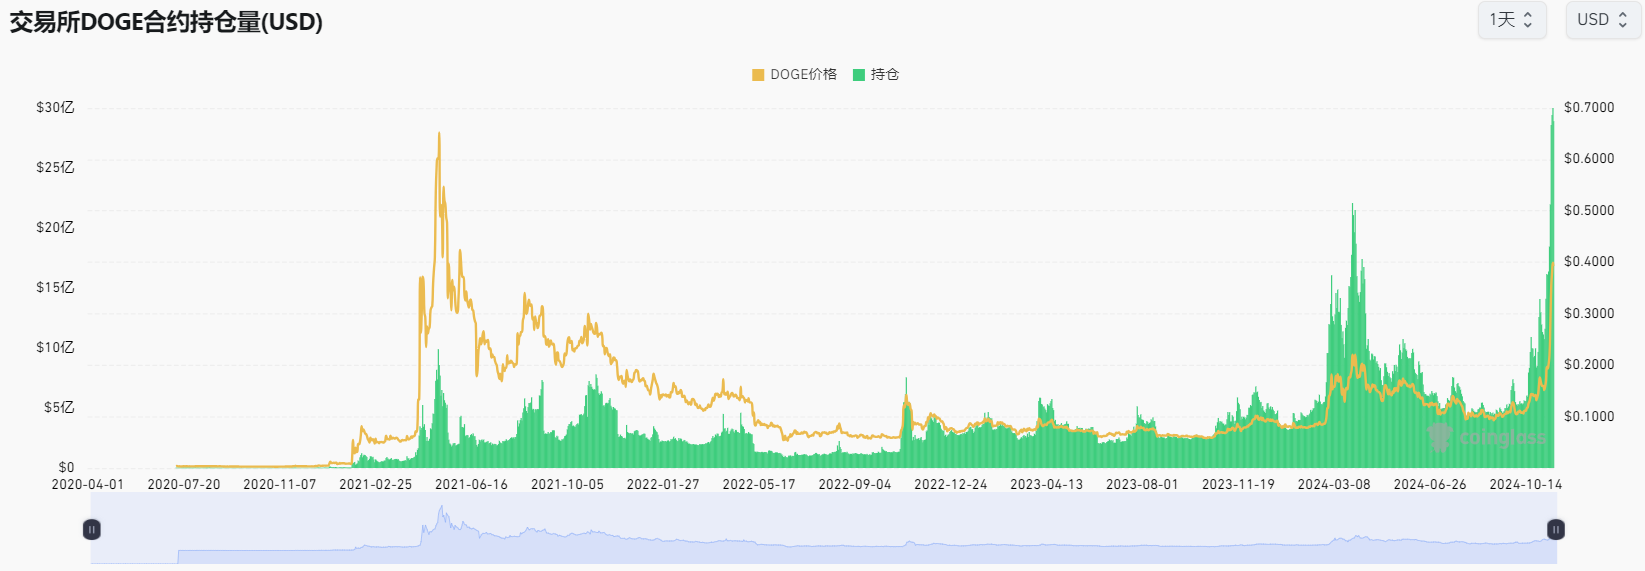The width and height of the screenshot is (1645, 571).
Task: Click the 2023-04-13 date label
Action: point(1047,484)
